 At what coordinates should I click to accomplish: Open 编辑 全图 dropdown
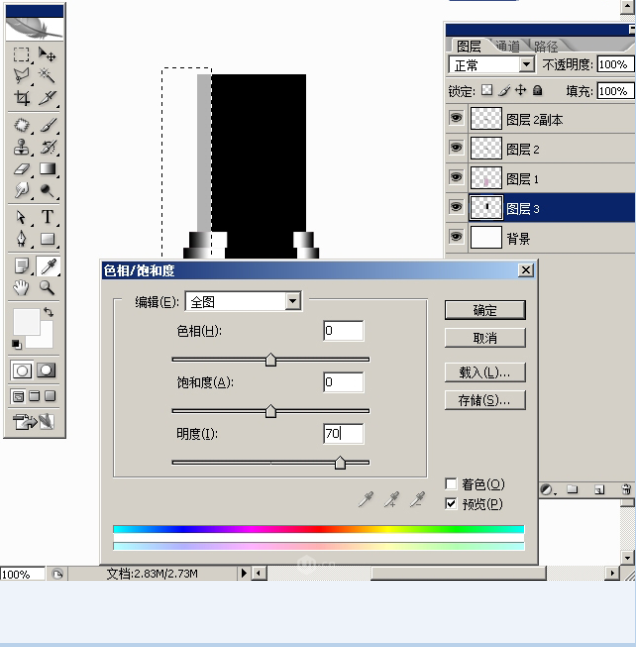tap(293, 301)
